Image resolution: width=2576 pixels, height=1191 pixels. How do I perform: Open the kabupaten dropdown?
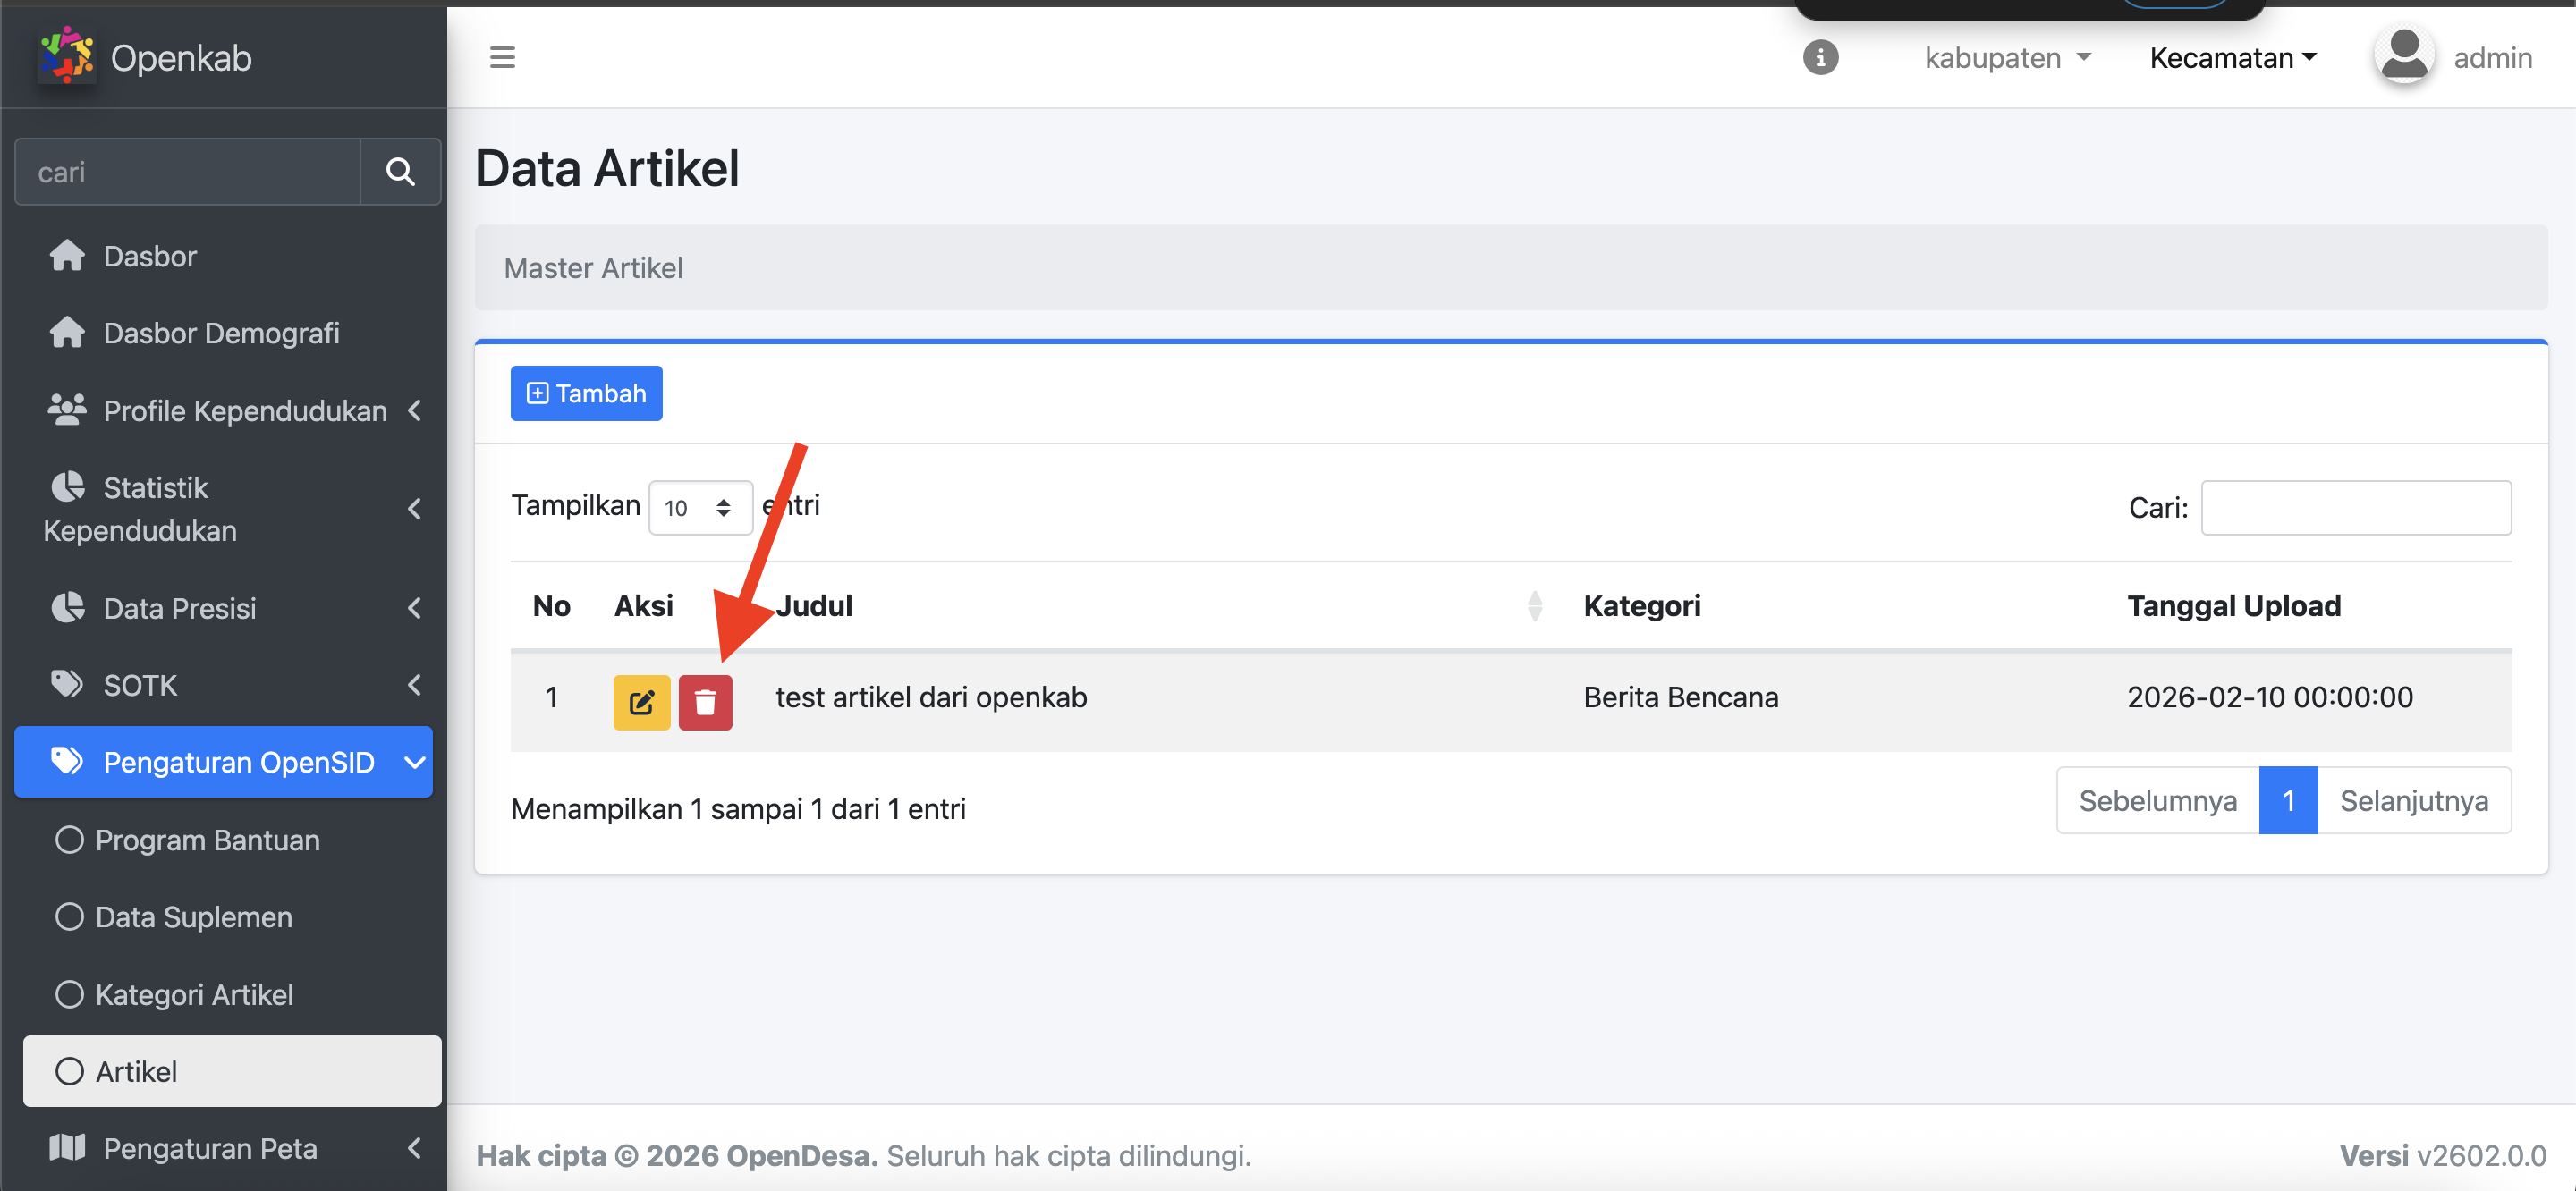2007,58
